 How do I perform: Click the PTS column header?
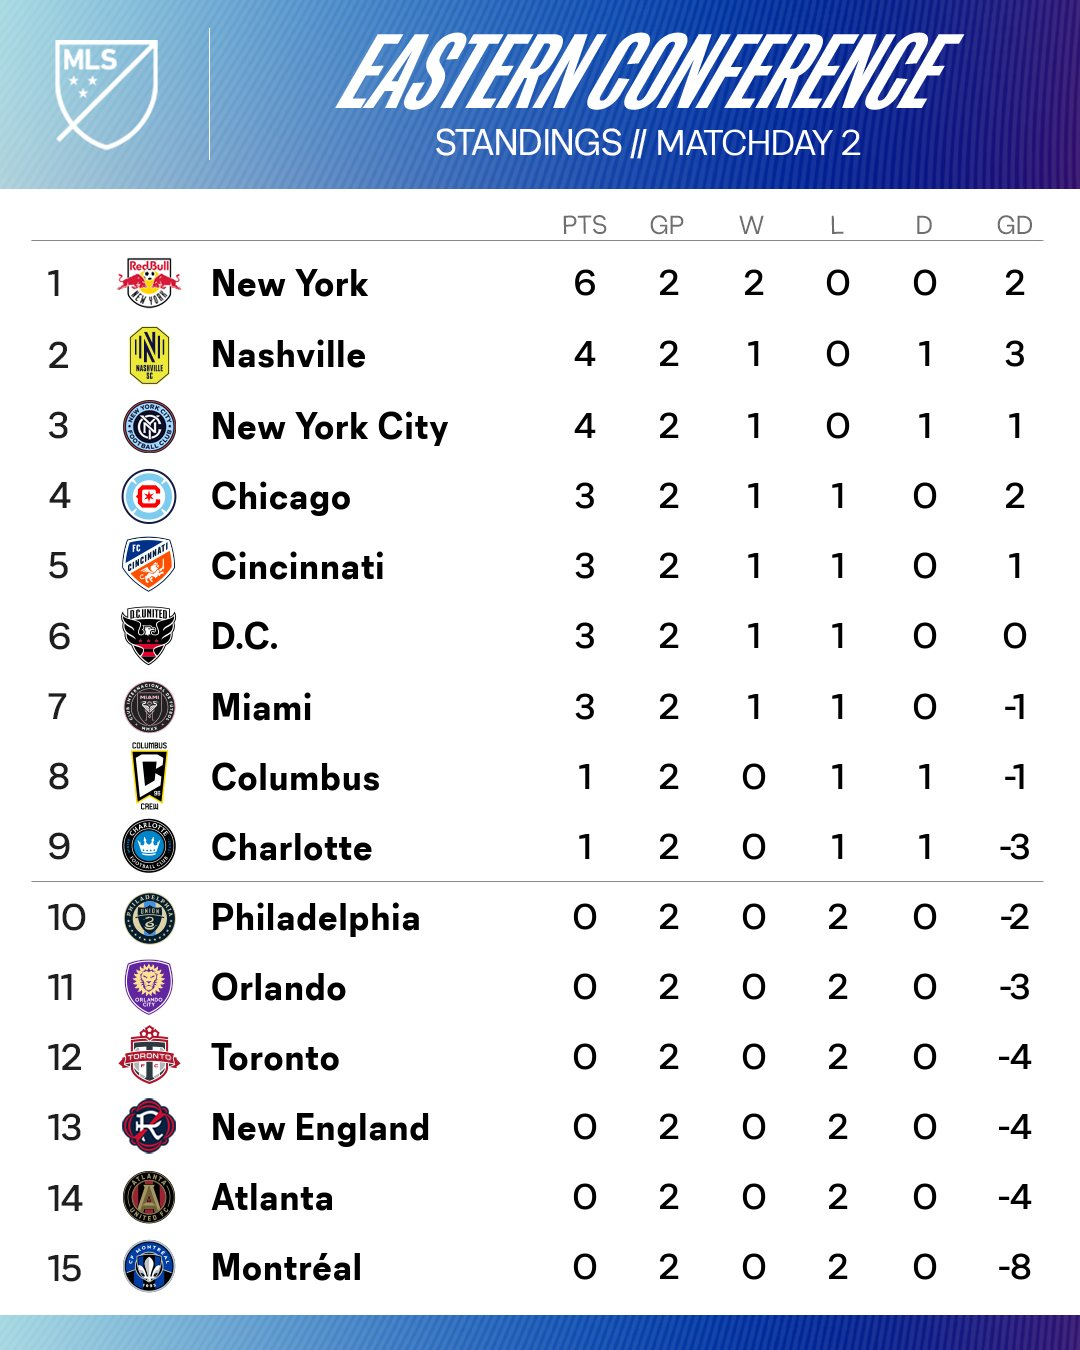tap(584, 225)
